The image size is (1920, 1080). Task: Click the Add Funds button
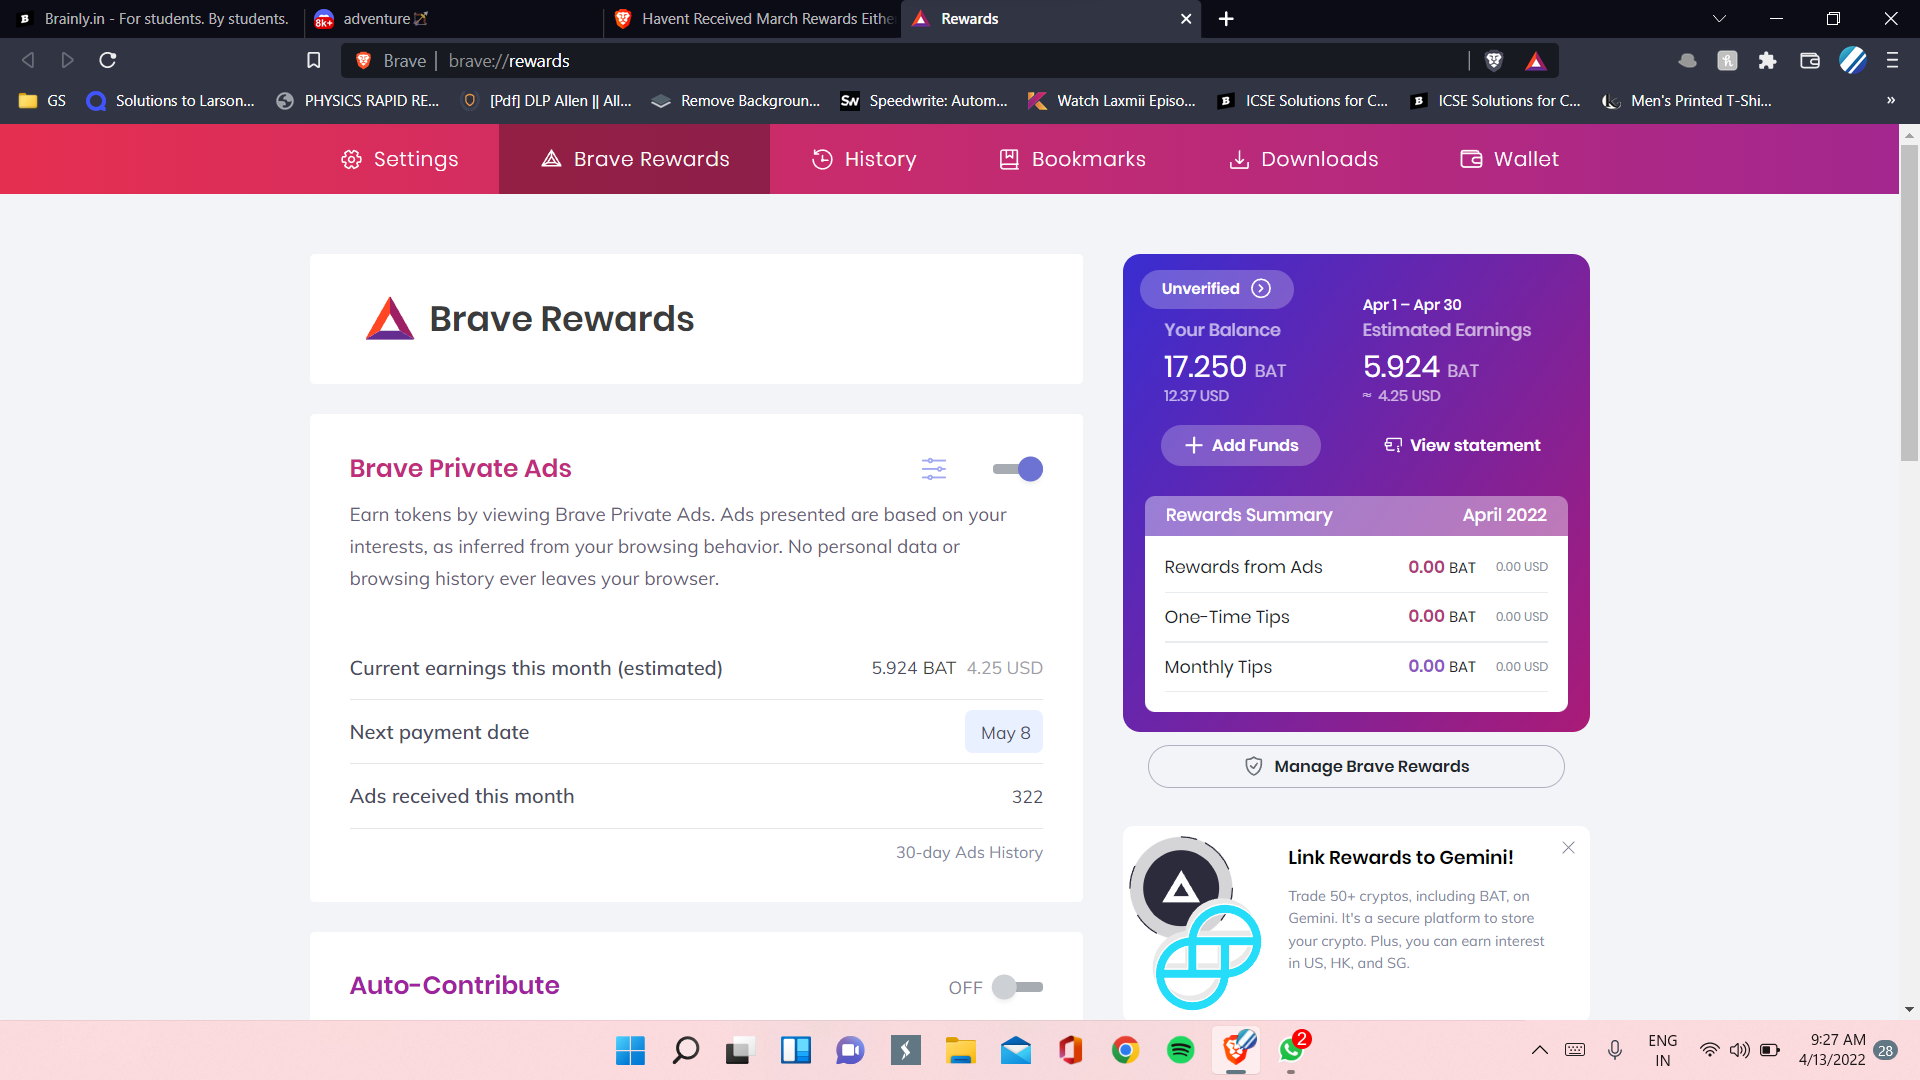coord(1240,446)
